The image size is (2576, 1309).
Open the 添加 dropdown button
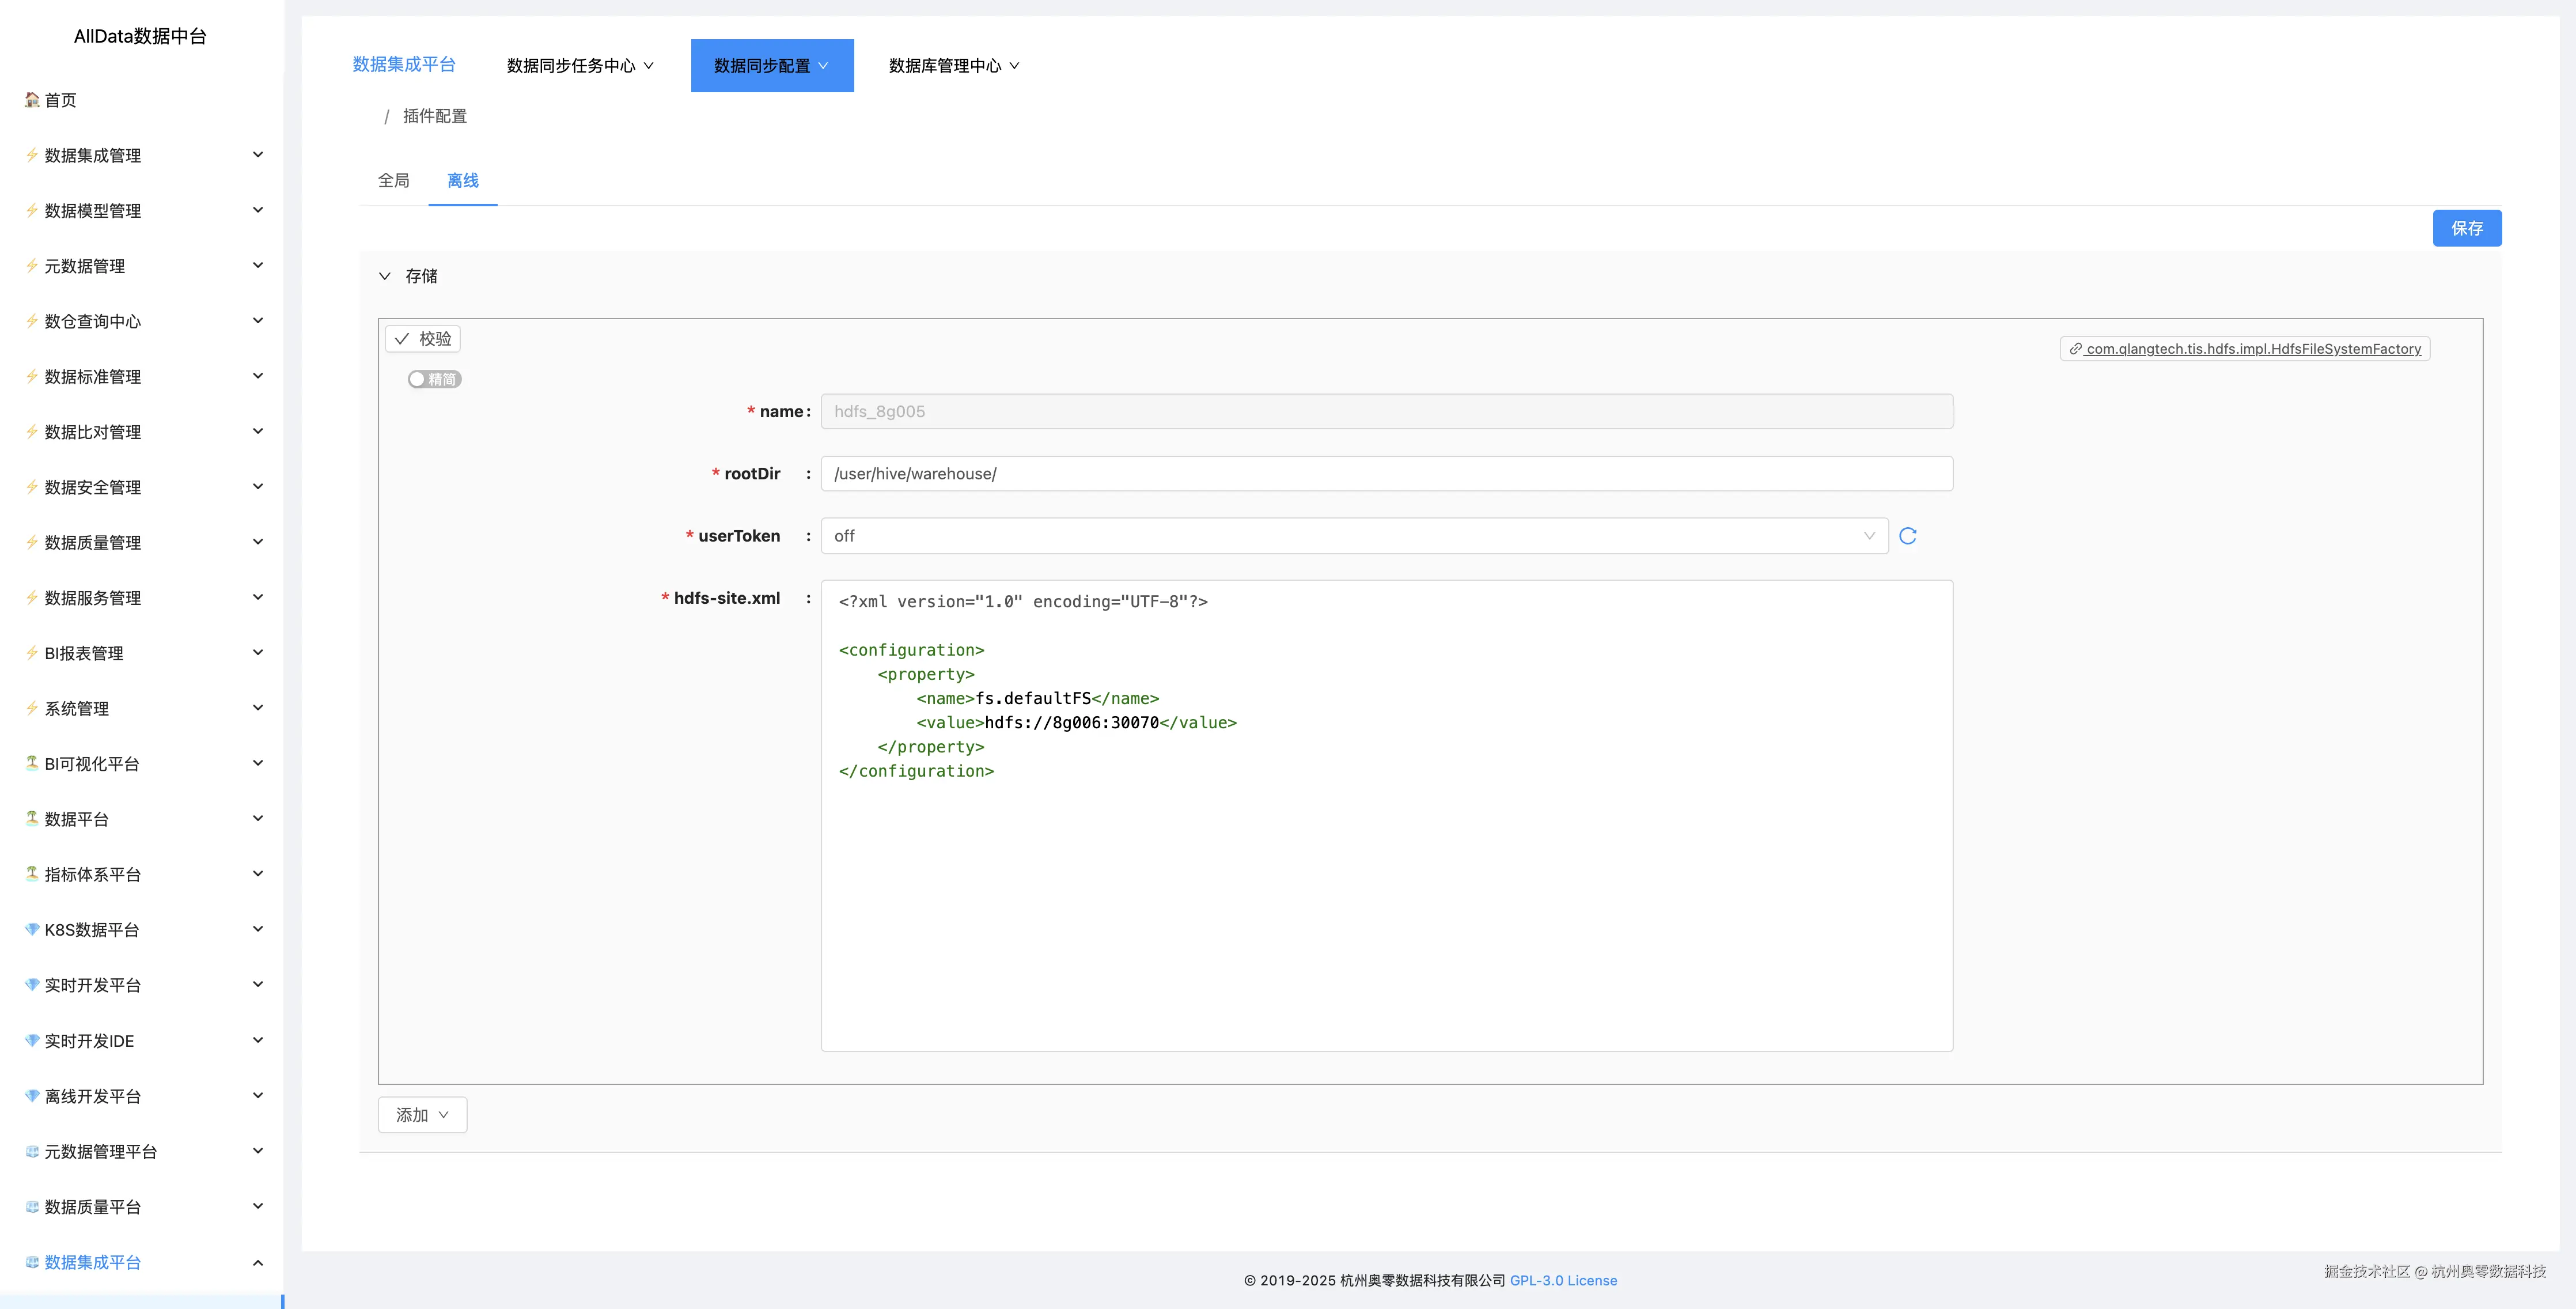click(422, 1115)
